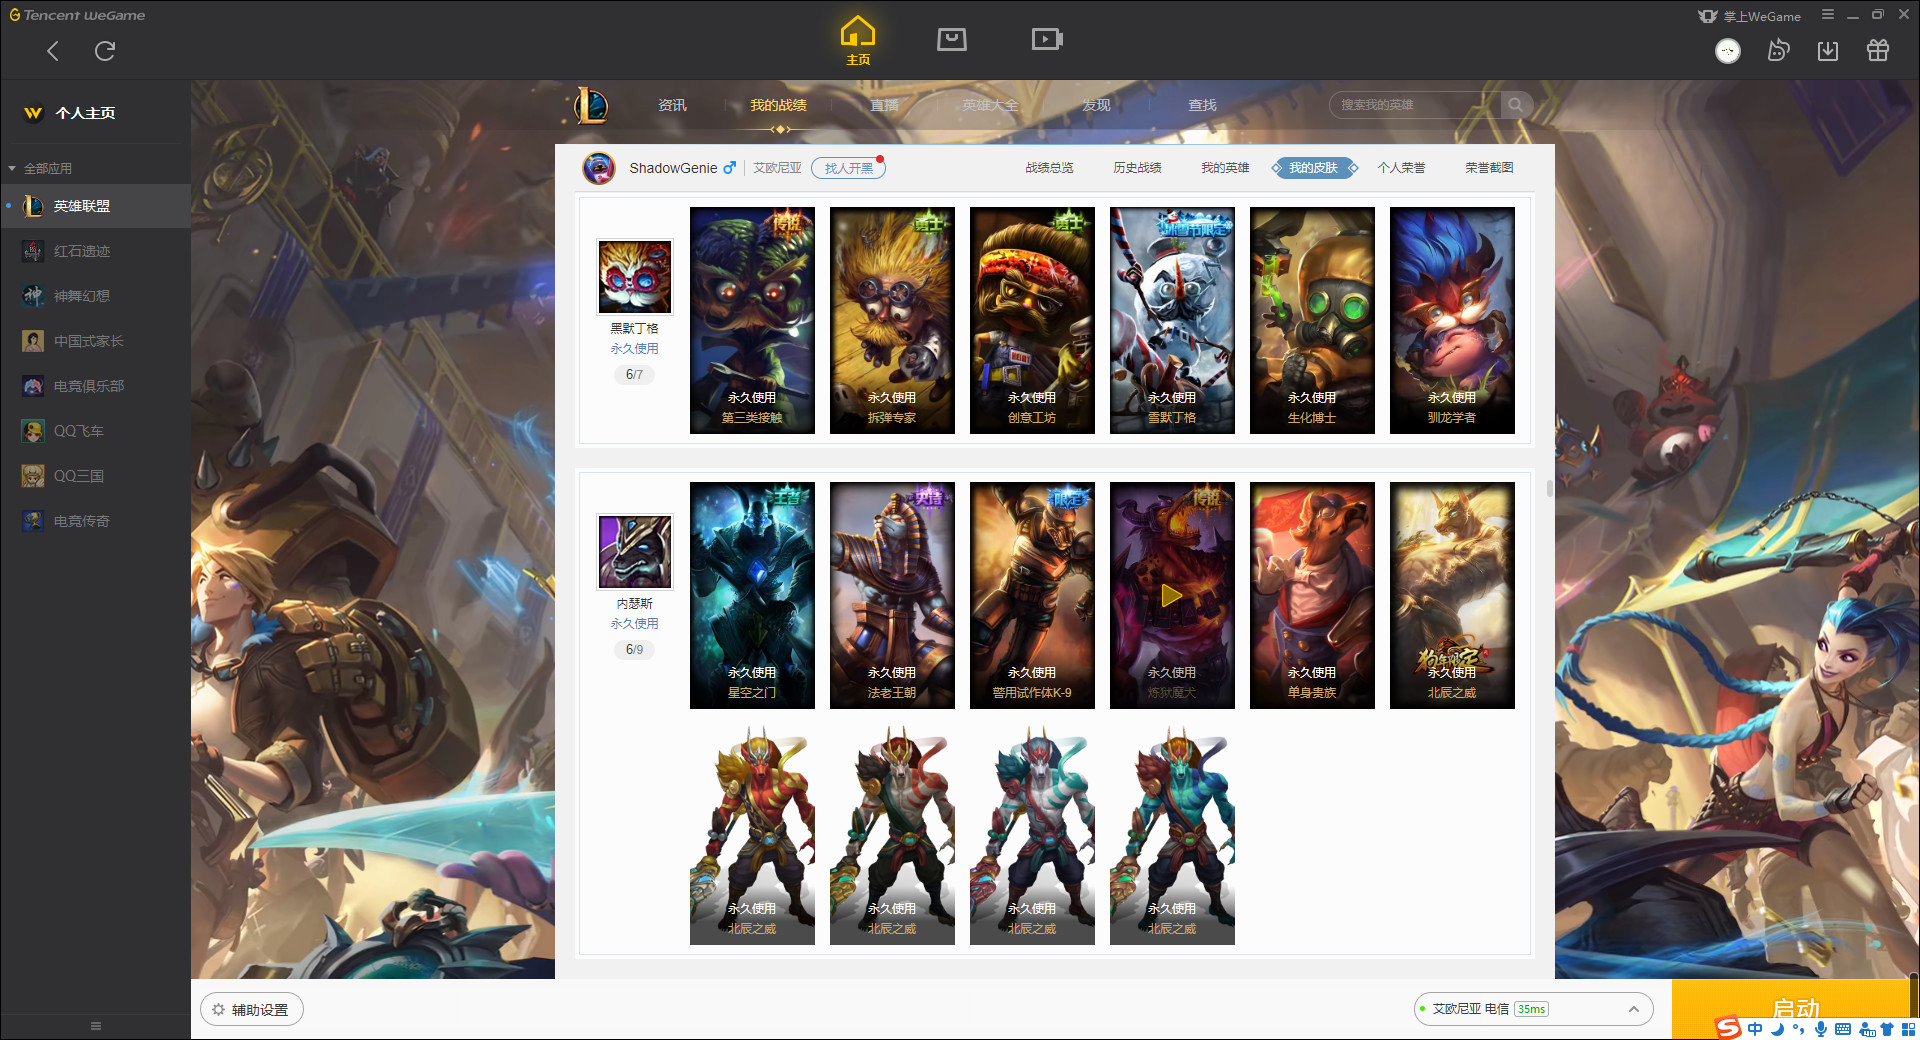Click the sidebar bottom grip handle
1920x1040 pixels.
coord(96,1026)
